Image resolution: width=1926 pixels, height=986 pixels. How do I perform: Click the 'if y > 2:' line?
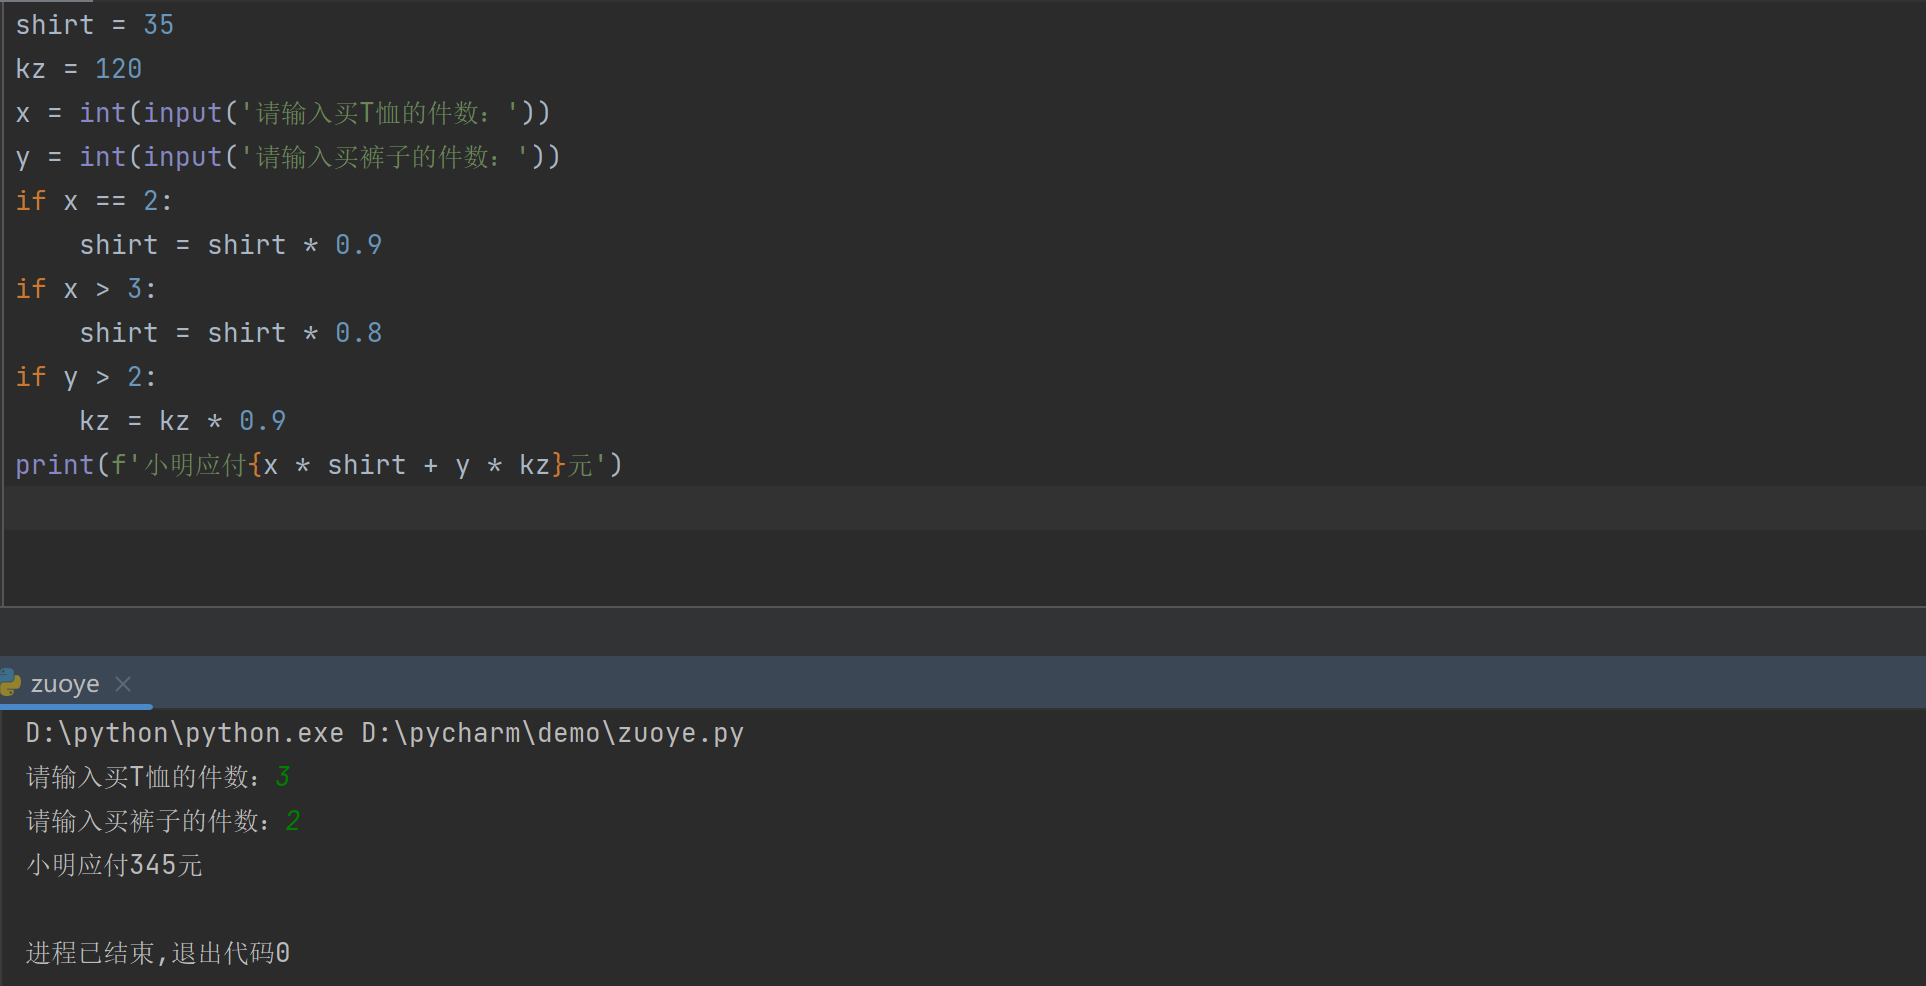86,377
